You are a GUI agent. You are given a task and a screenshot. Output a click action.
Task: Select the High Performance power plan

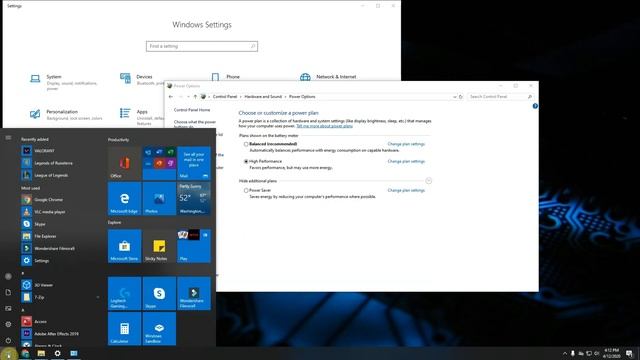pos(246,162)
